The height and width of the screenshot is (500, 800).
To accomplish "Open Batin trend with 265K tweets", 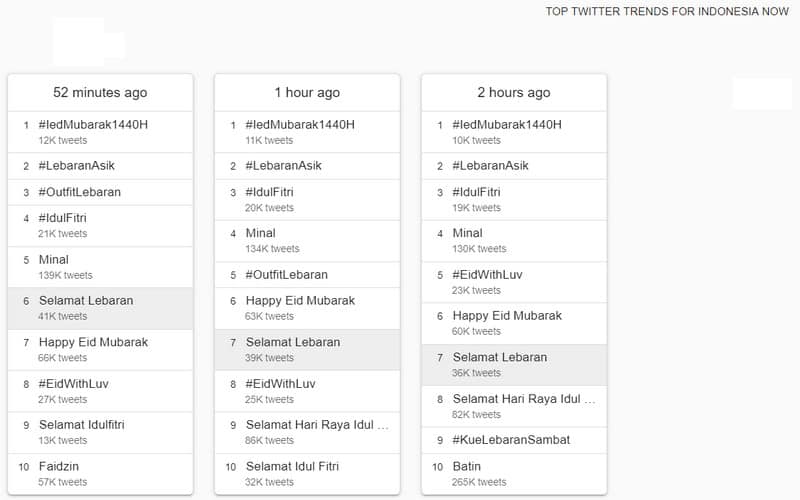I will [x=467, y=466].
